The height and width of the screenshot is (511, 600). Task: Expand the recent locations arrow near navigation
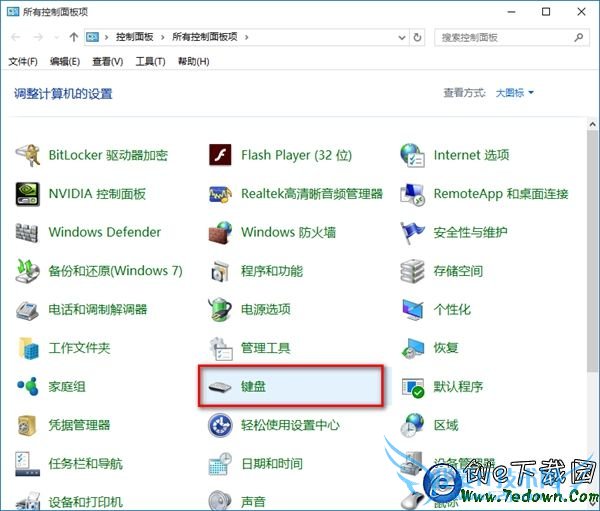[57, 38]
